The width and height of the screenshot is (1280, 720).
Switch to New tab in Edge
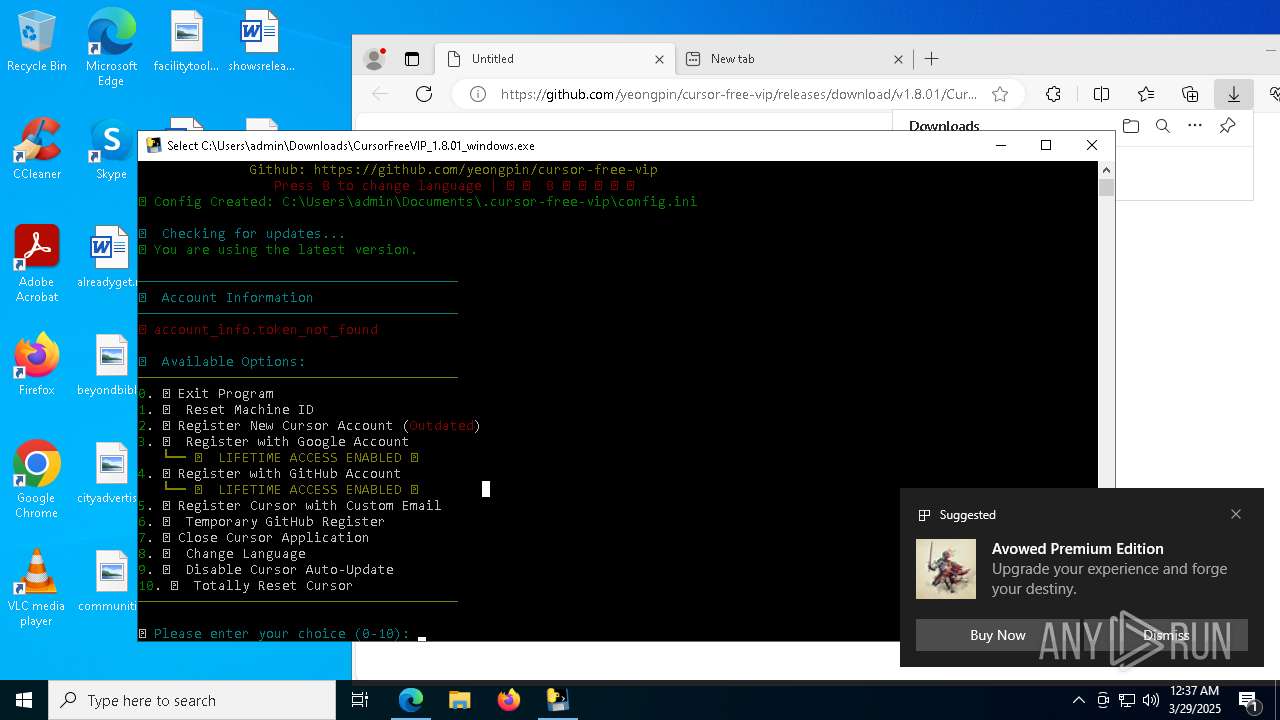click(795, 59)
